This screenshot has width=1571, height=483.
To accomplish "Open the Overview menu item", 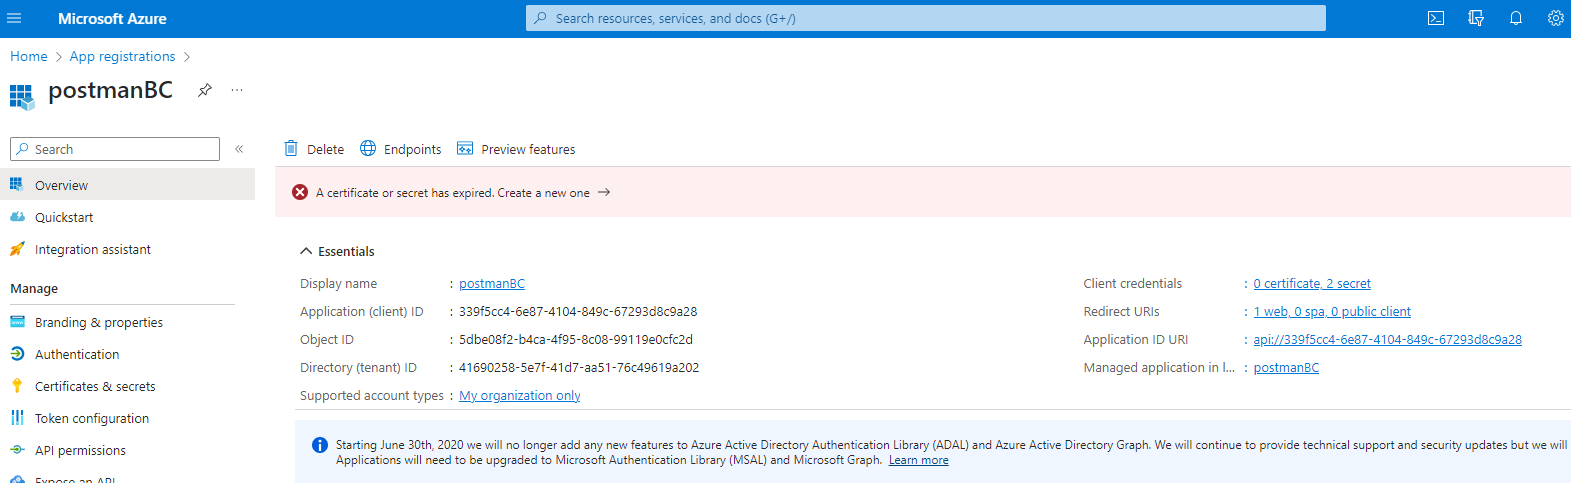I will (x=127, y=184).
